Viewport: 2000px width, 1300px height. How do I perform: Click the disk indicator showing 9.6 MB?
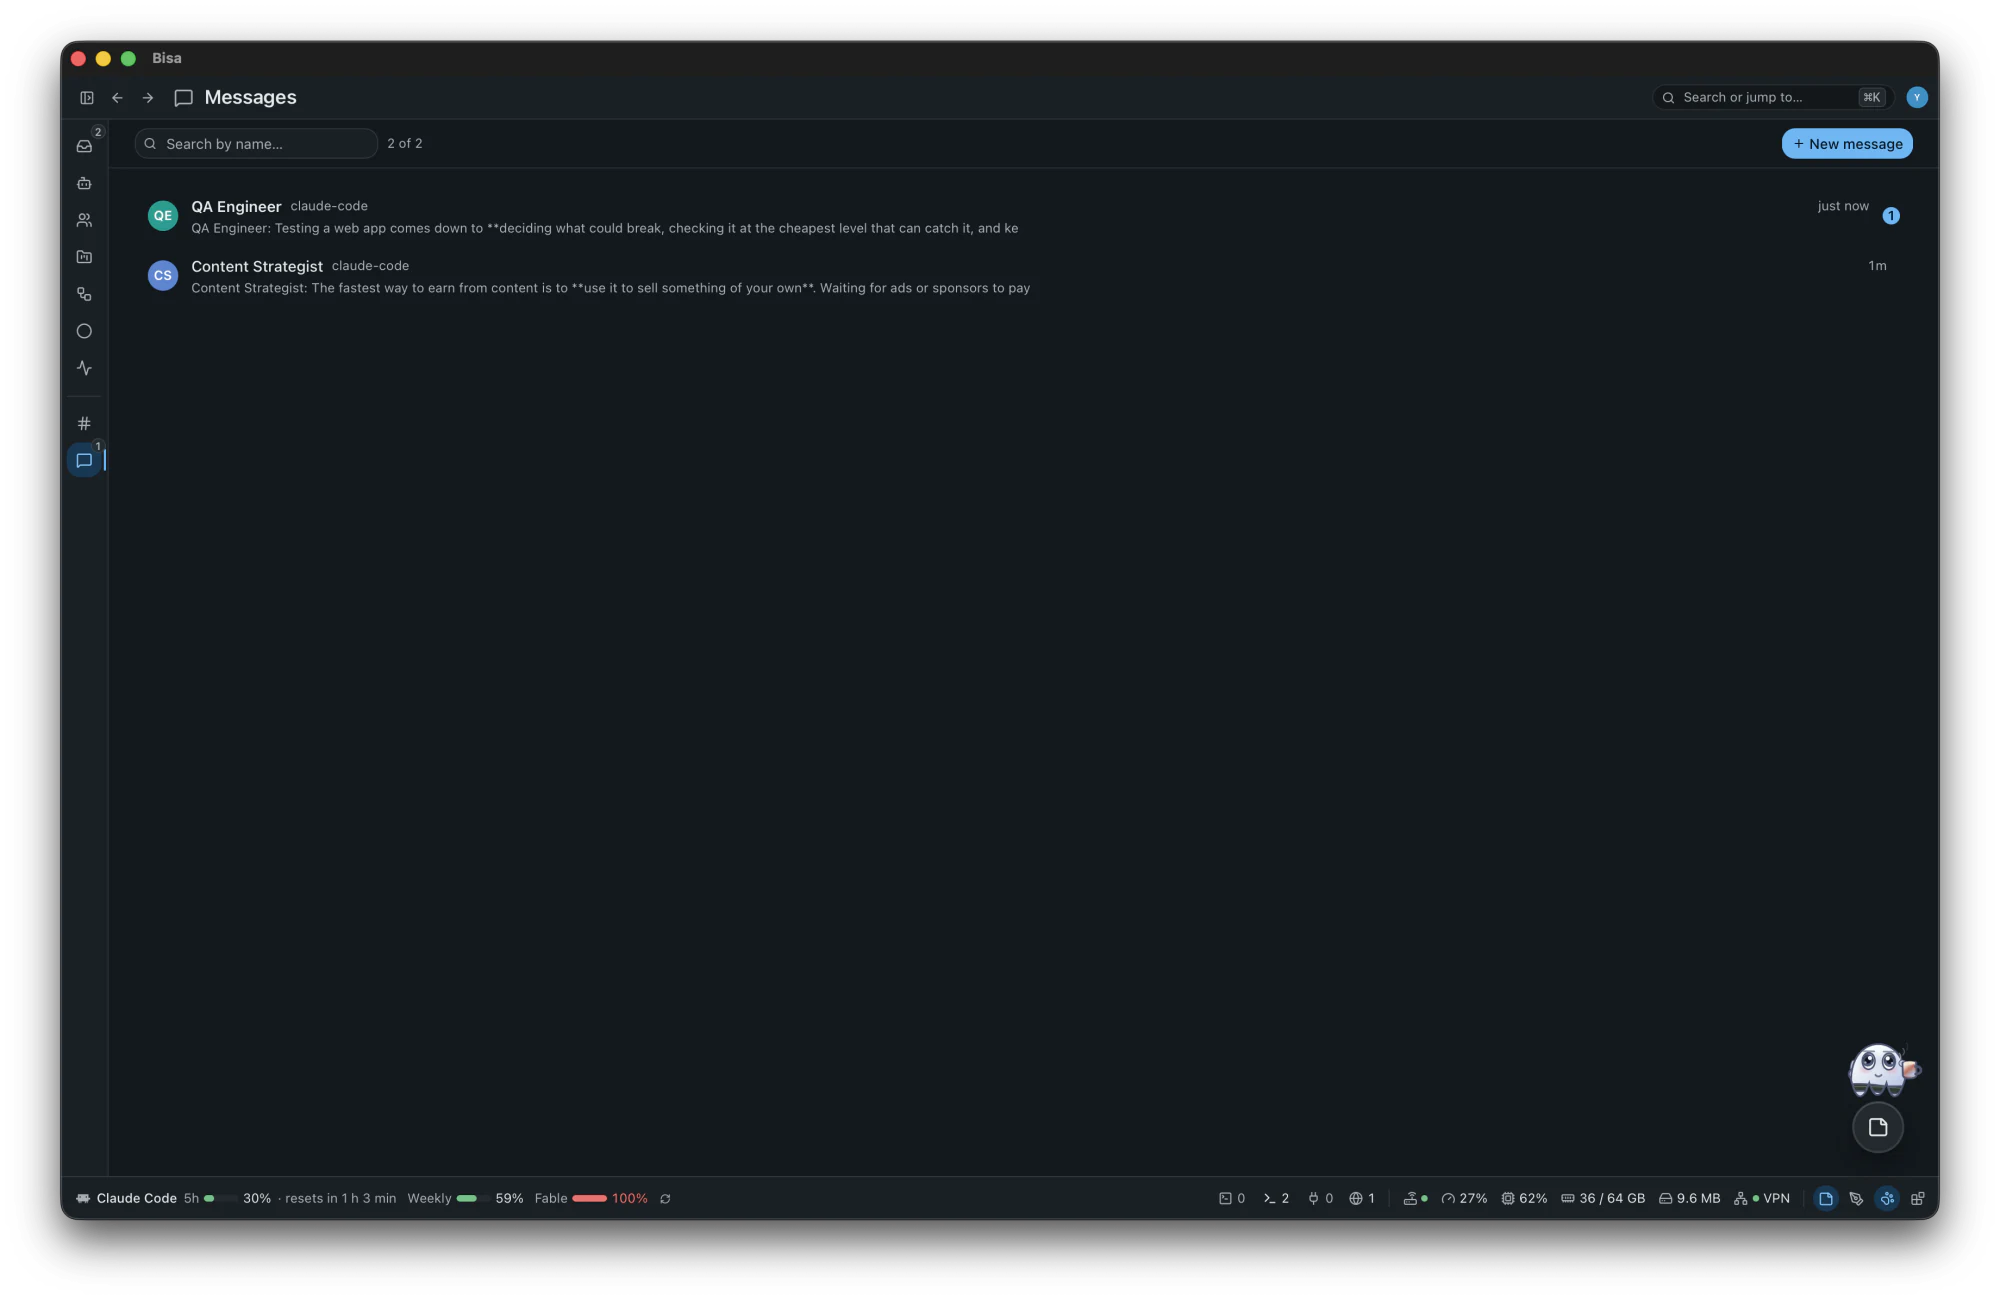1690,1198
